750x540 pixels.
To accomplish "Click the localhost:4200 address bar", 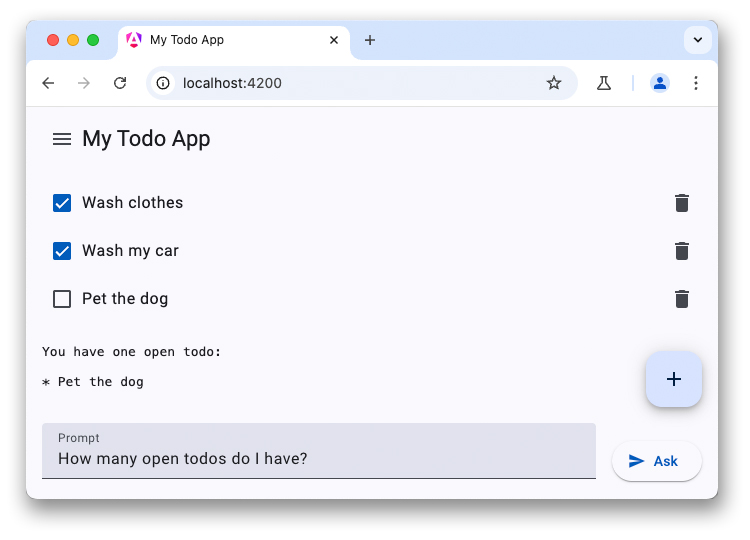I will tap(350, 83).
